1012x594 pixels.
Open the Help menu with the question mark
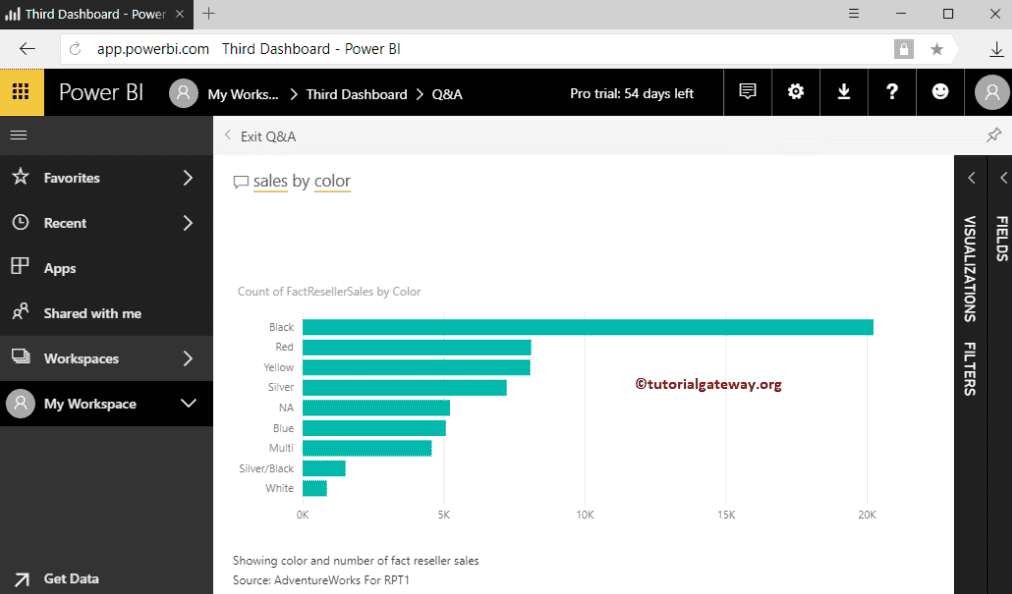[x=891, y=91]
